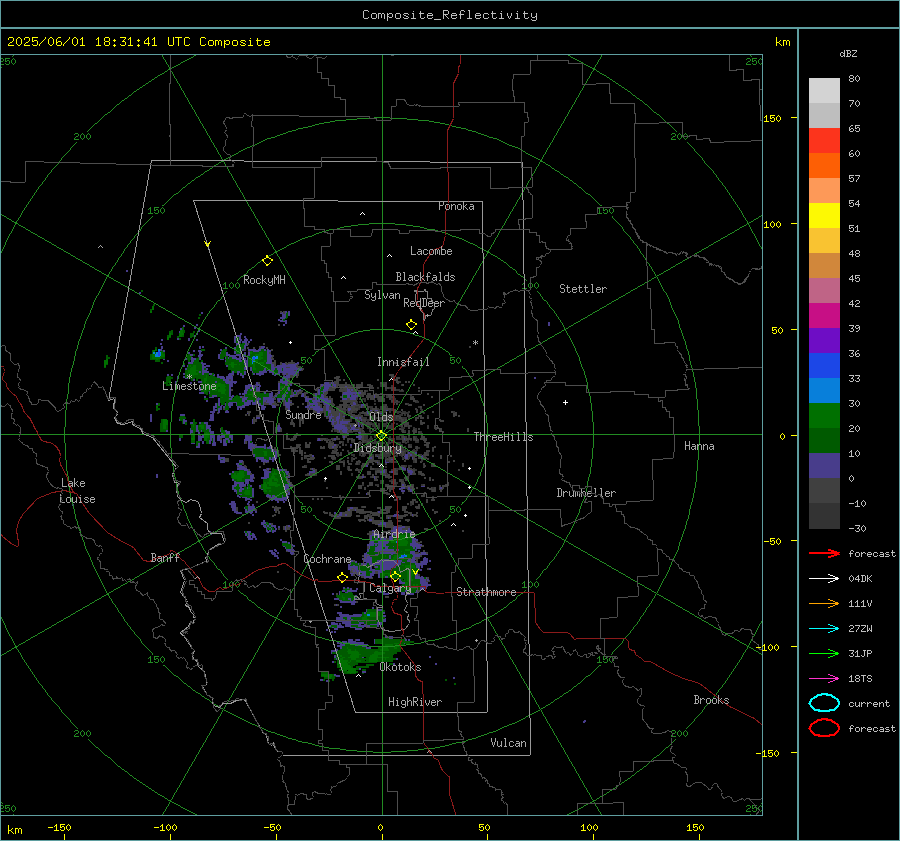The height and width of the screenshot is (841, 900).
Task: Select the orange 111V arrow symbol
Action: coord(824,603)
